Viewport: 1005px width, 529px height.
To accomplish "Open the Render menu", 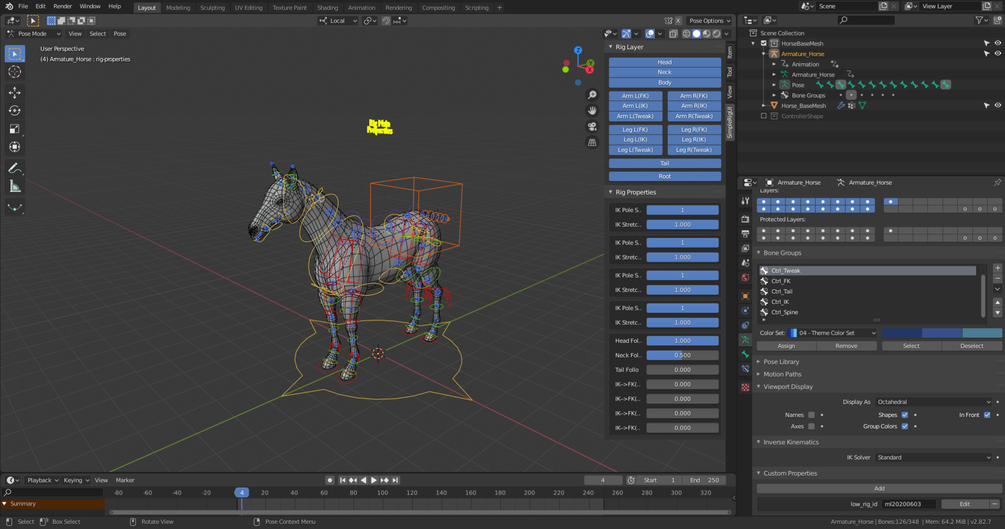I will [62, 6].
